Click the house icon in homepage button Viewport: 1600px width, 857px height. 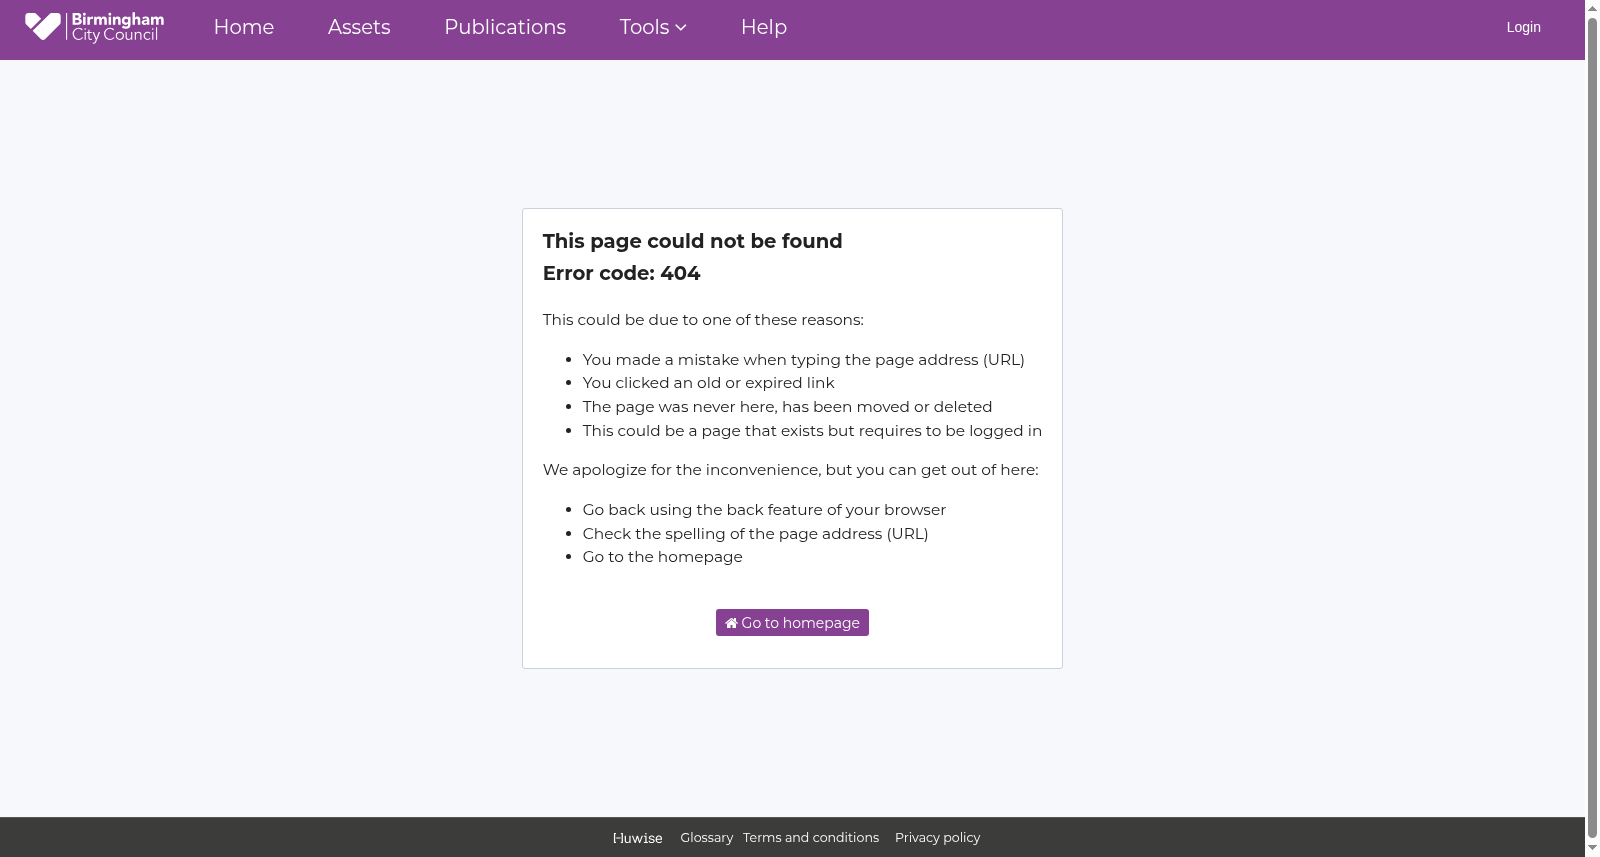click(731, 623)
